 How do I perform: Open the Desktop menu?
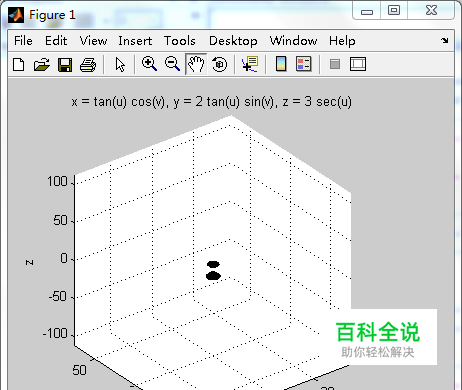(x=233, y=41)
